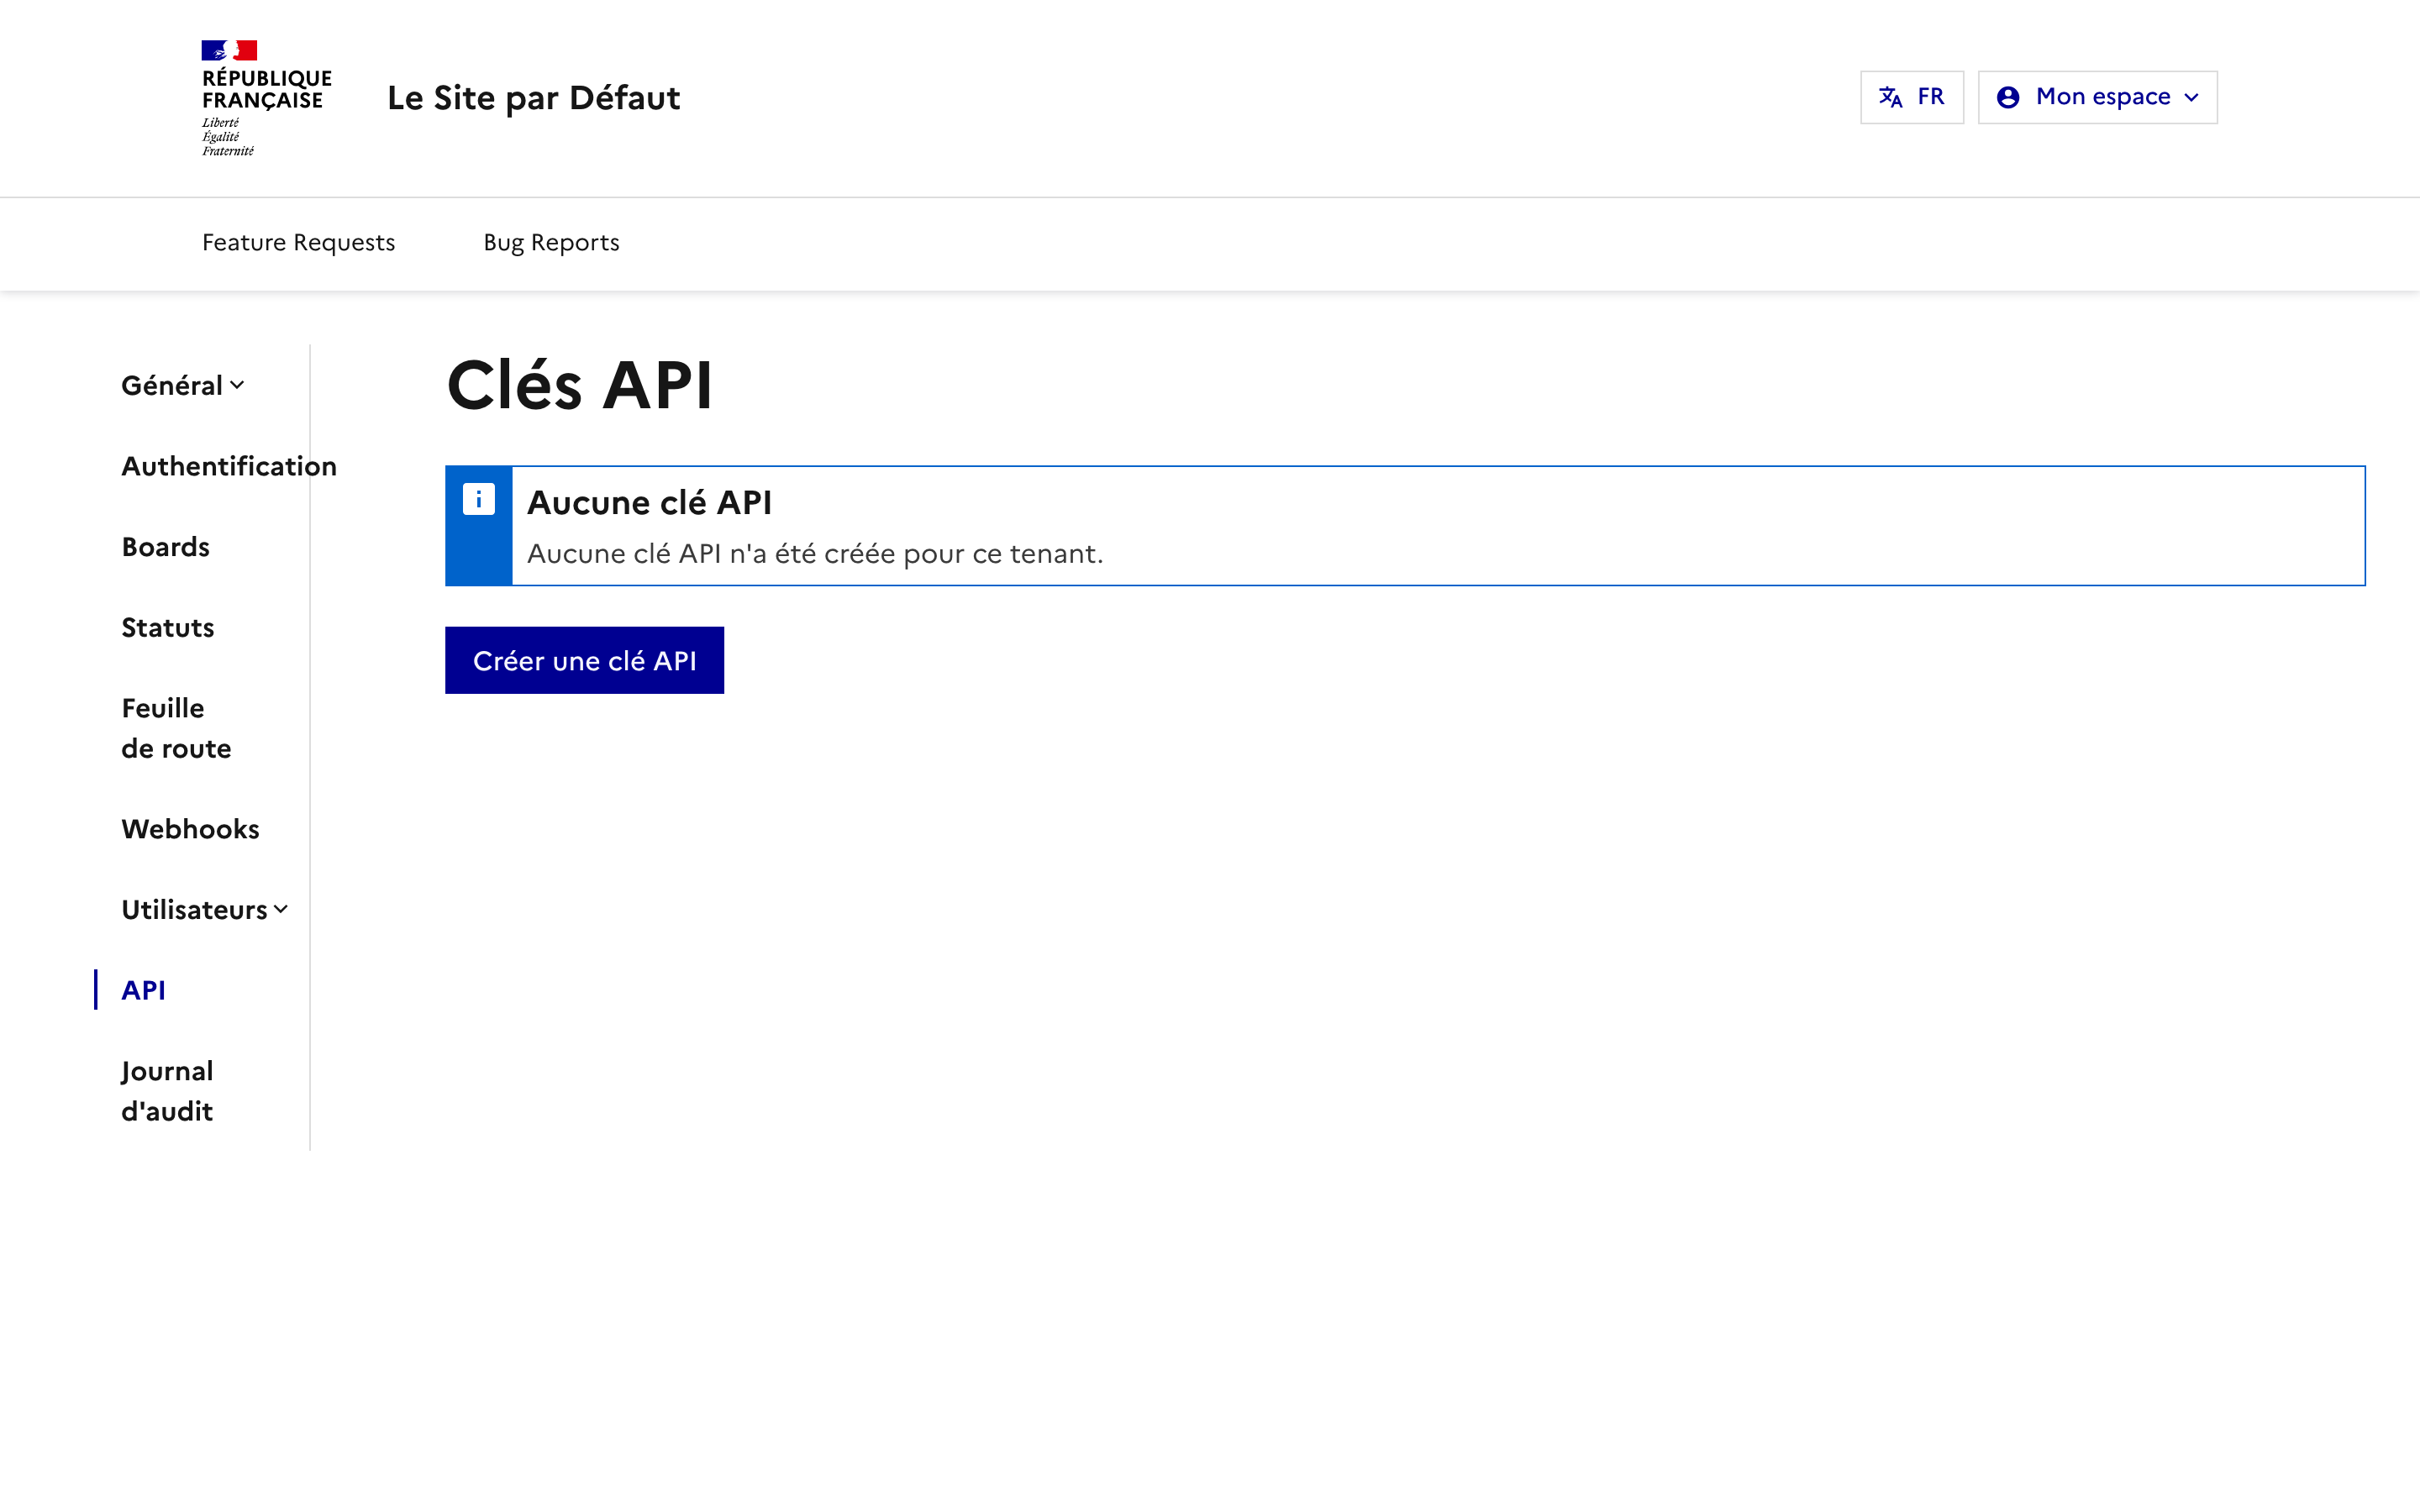Navigate to the Boards section
2420x1512 pixels.
165,546
